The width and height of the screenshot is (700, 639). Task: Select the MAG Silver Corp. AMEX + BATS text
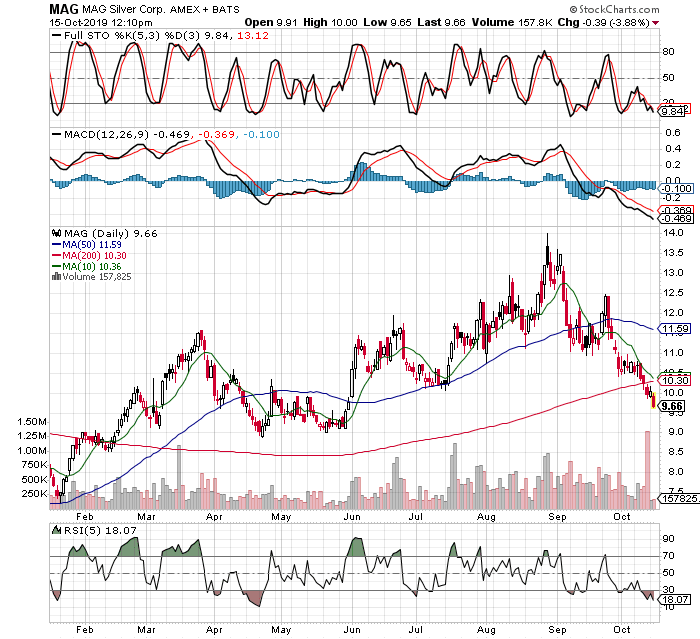coord(161,9)
